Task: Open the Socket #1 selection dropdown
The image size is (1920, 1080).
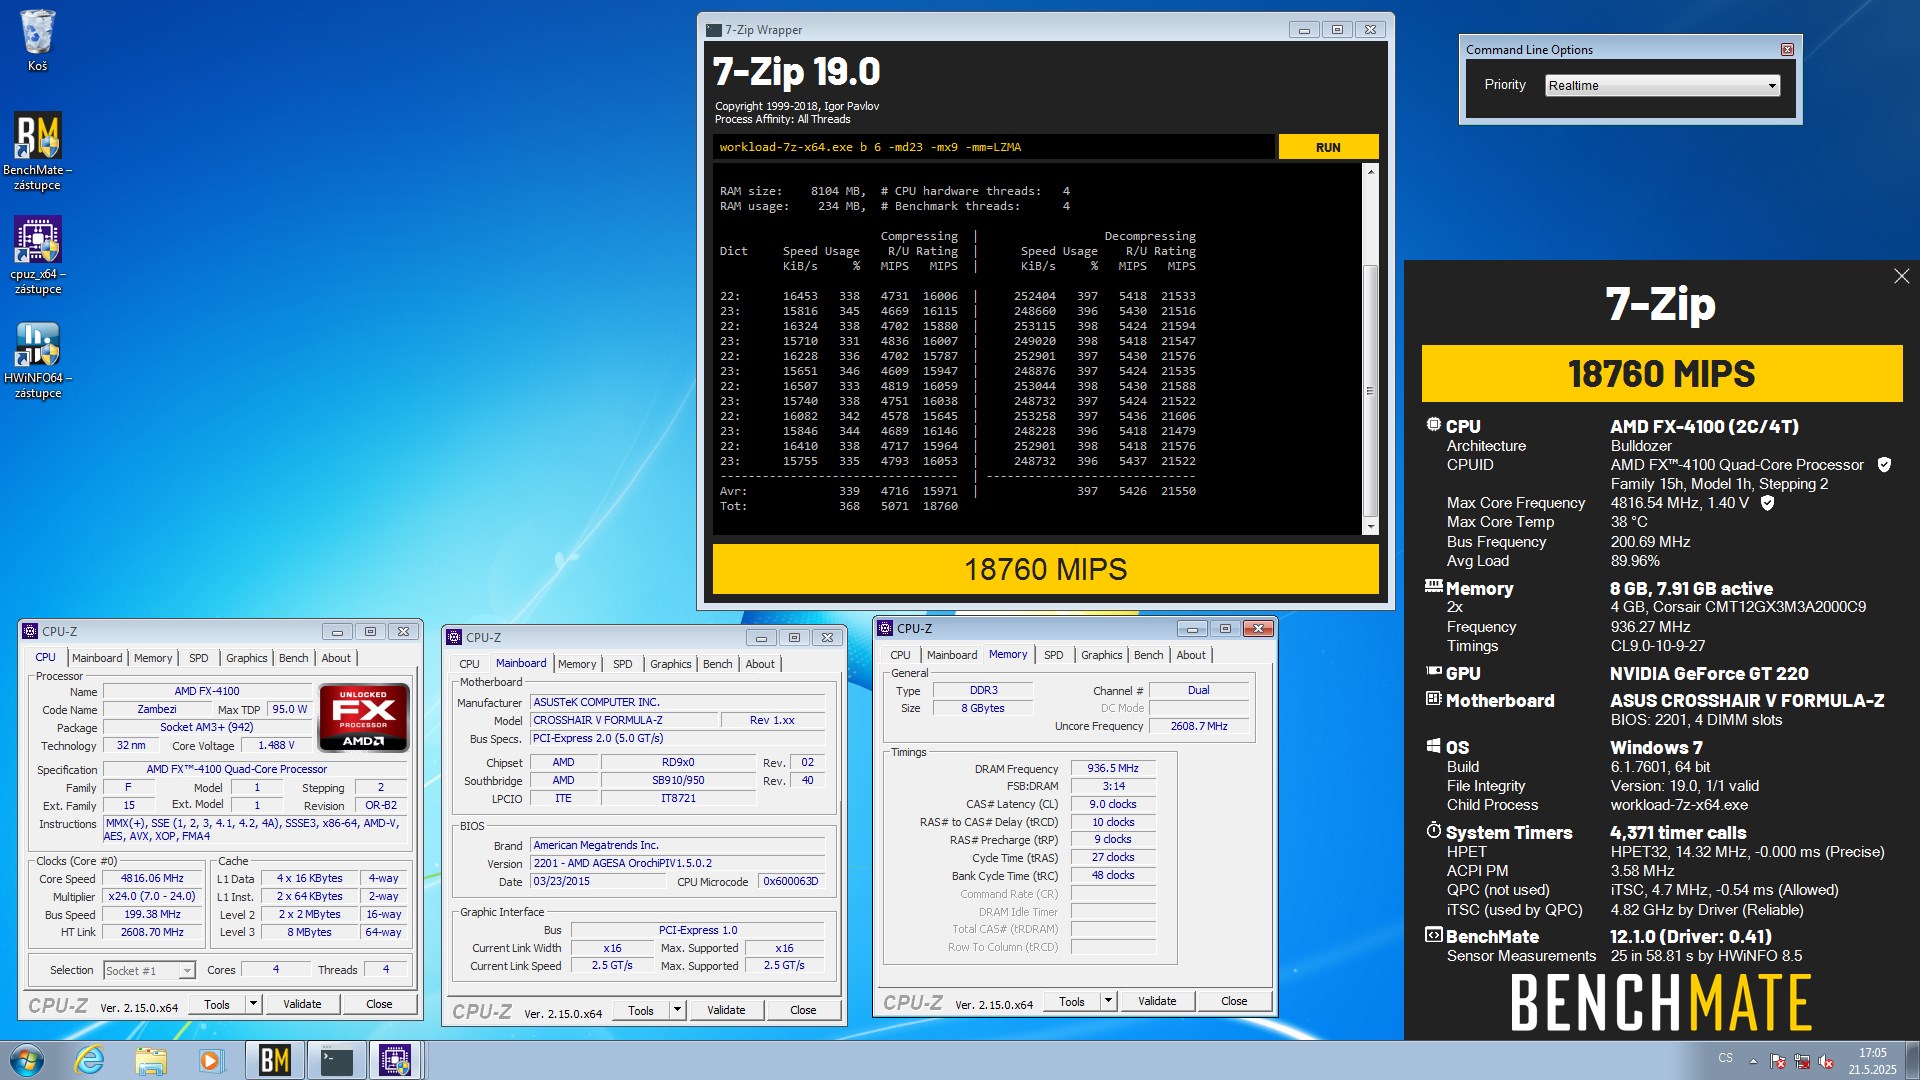Action: pyautogui.click(x=148, y=970)
